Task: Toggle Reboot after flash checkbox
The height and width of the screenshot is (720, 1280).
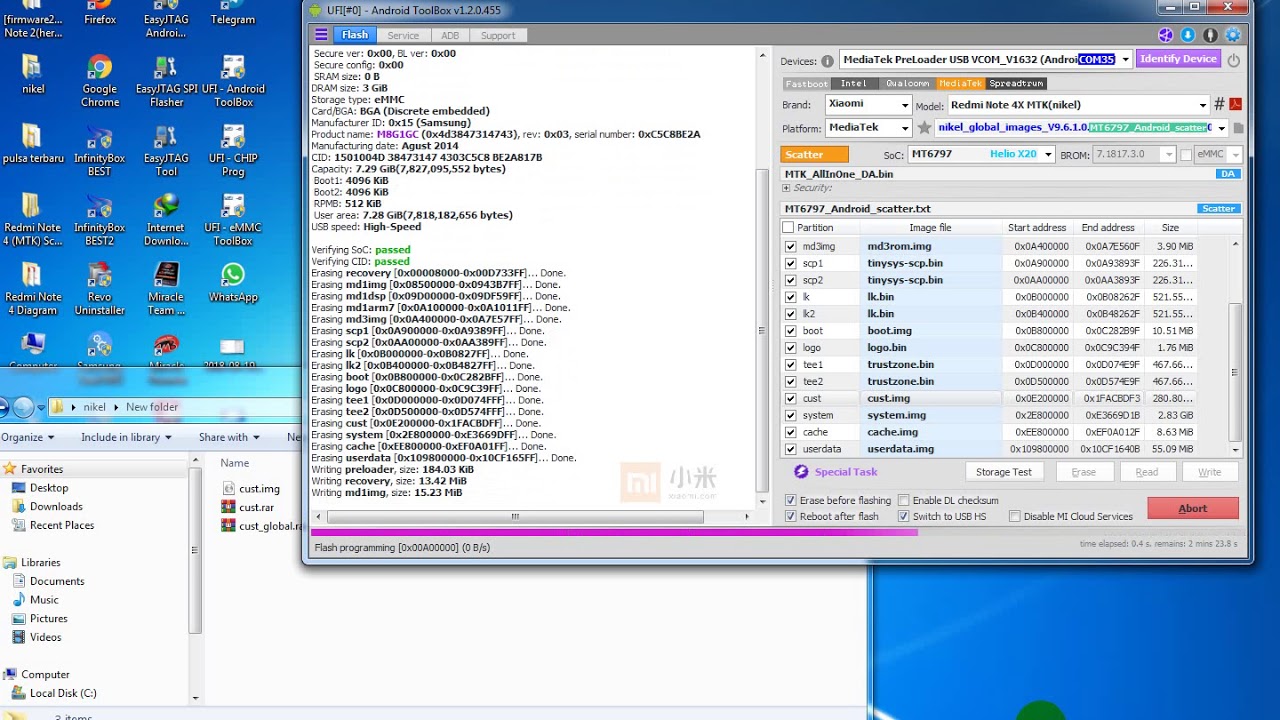Action: pos(791,517)
